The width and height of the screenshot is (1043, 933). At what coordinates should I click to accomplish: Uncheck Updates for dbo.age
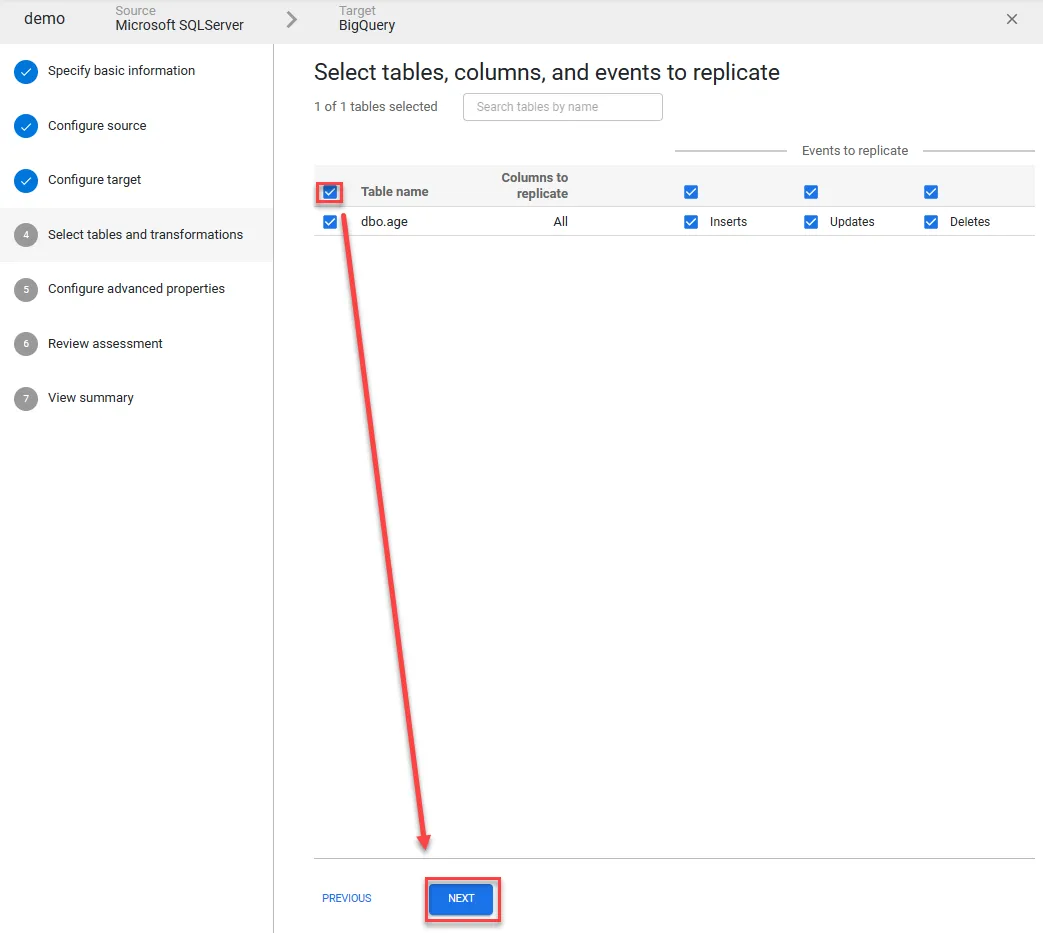click(811, 222)
